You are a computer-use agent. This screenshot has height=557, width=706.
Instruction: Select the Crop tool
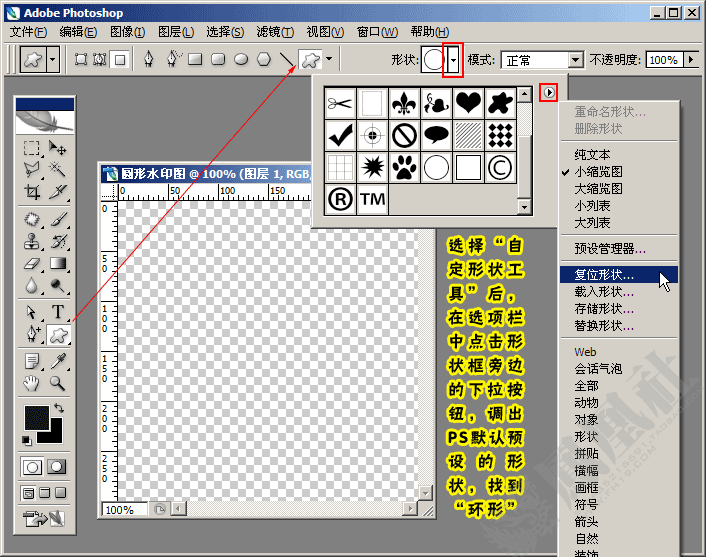(32, 191)
